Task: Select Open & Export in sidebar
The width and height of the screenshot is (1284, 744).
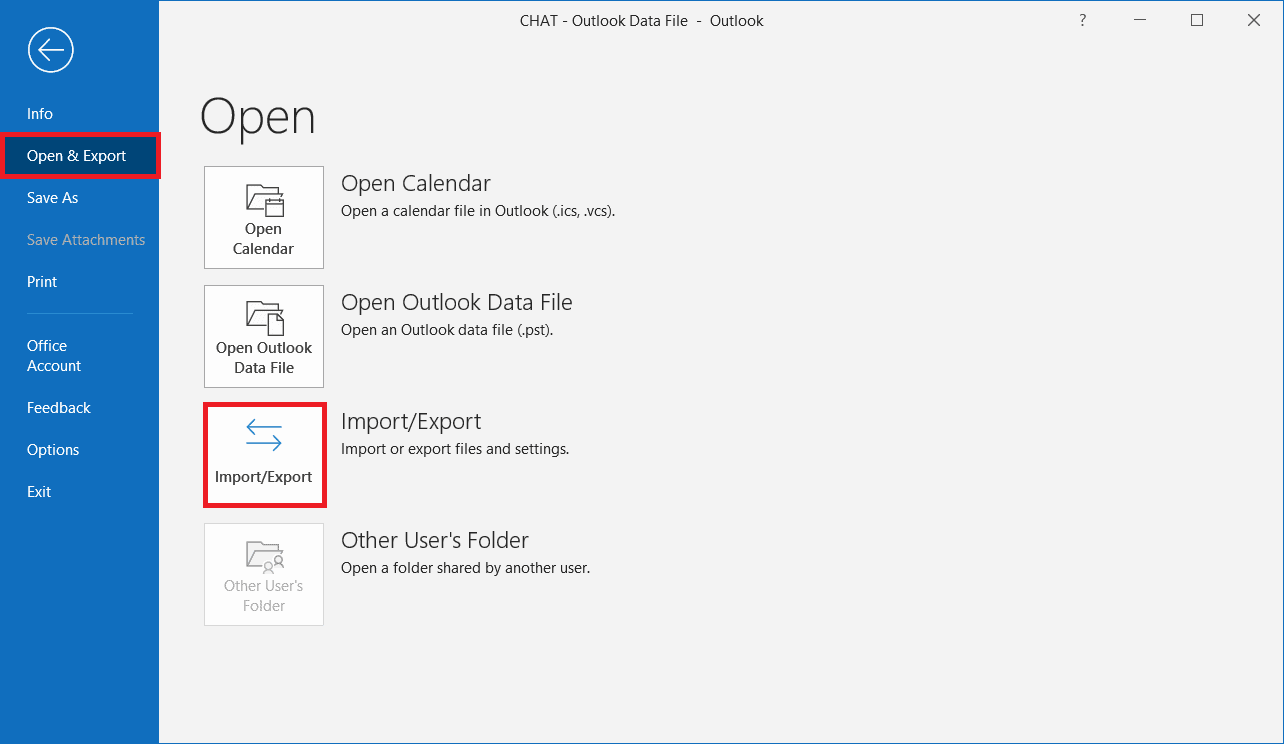Action: click(79, 156)
